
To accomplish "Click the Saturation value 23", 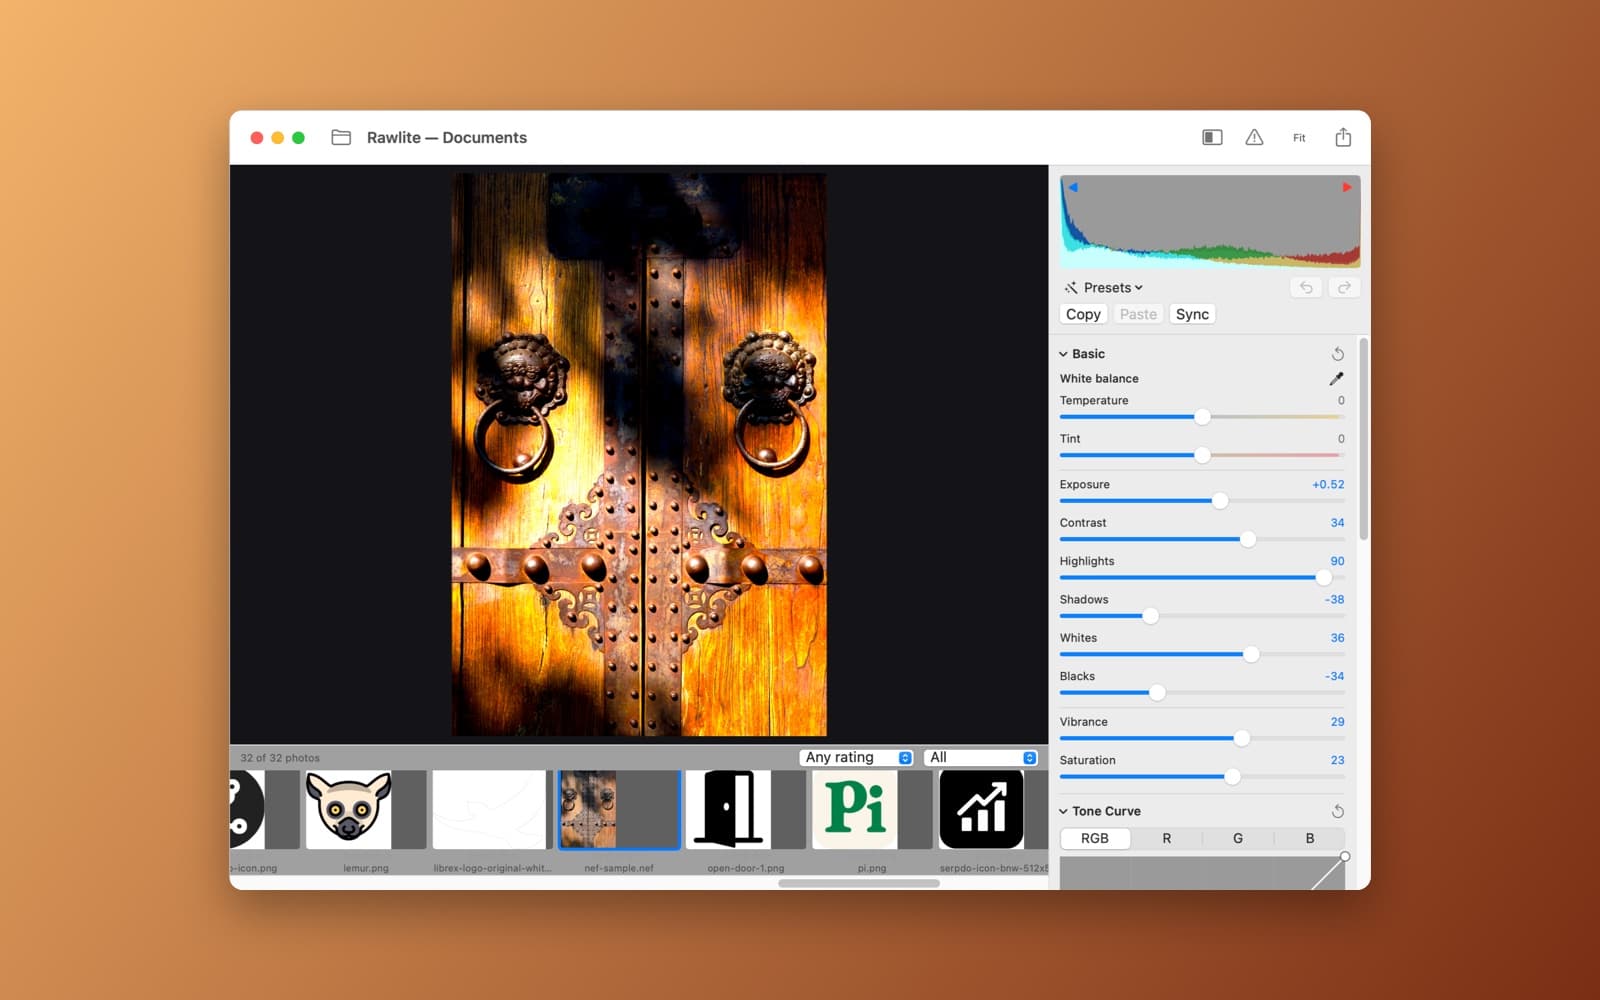I will coord(1337,760).
